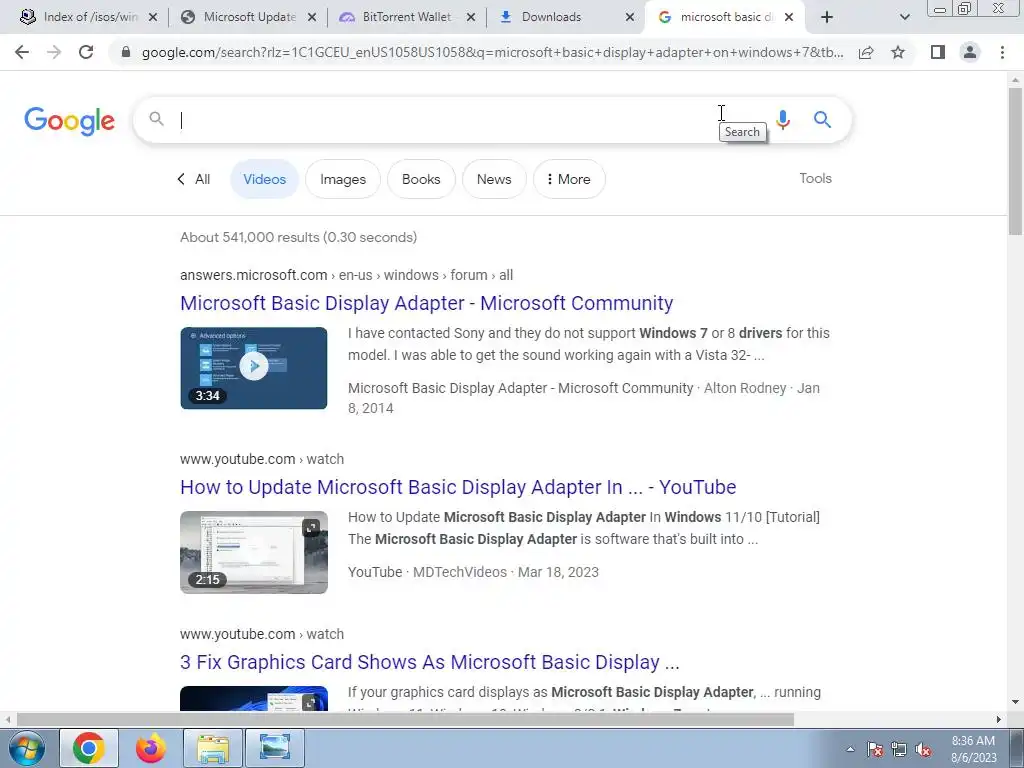Select the Videos filter chip
The image size is (1024, 768).
[264, 179]
